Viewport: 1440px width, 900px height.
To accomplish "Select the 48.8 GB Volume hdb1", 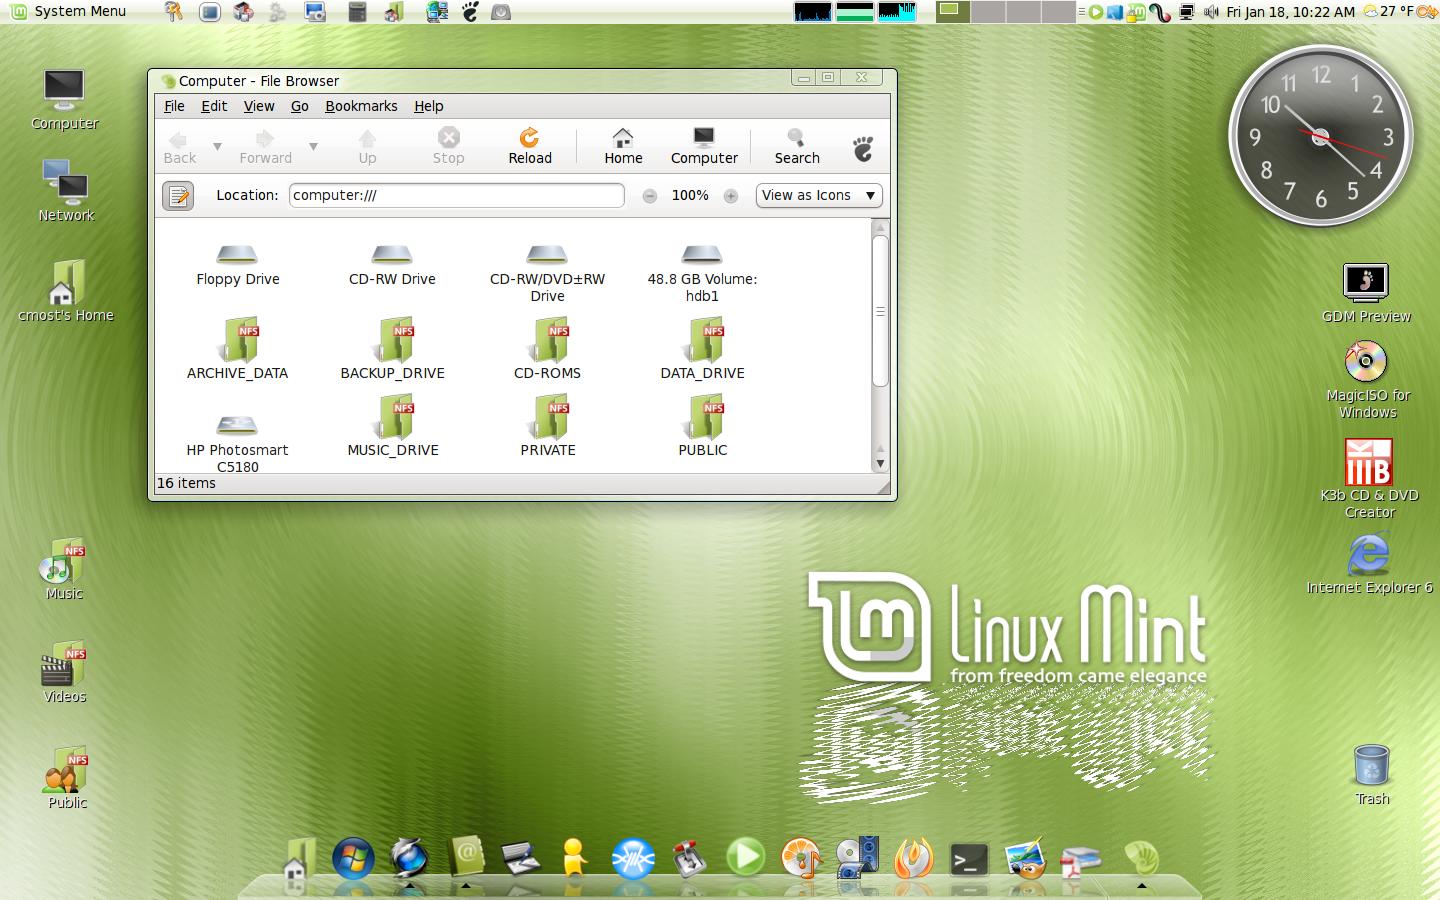I will pyautogui.click(x=702, y=273).
